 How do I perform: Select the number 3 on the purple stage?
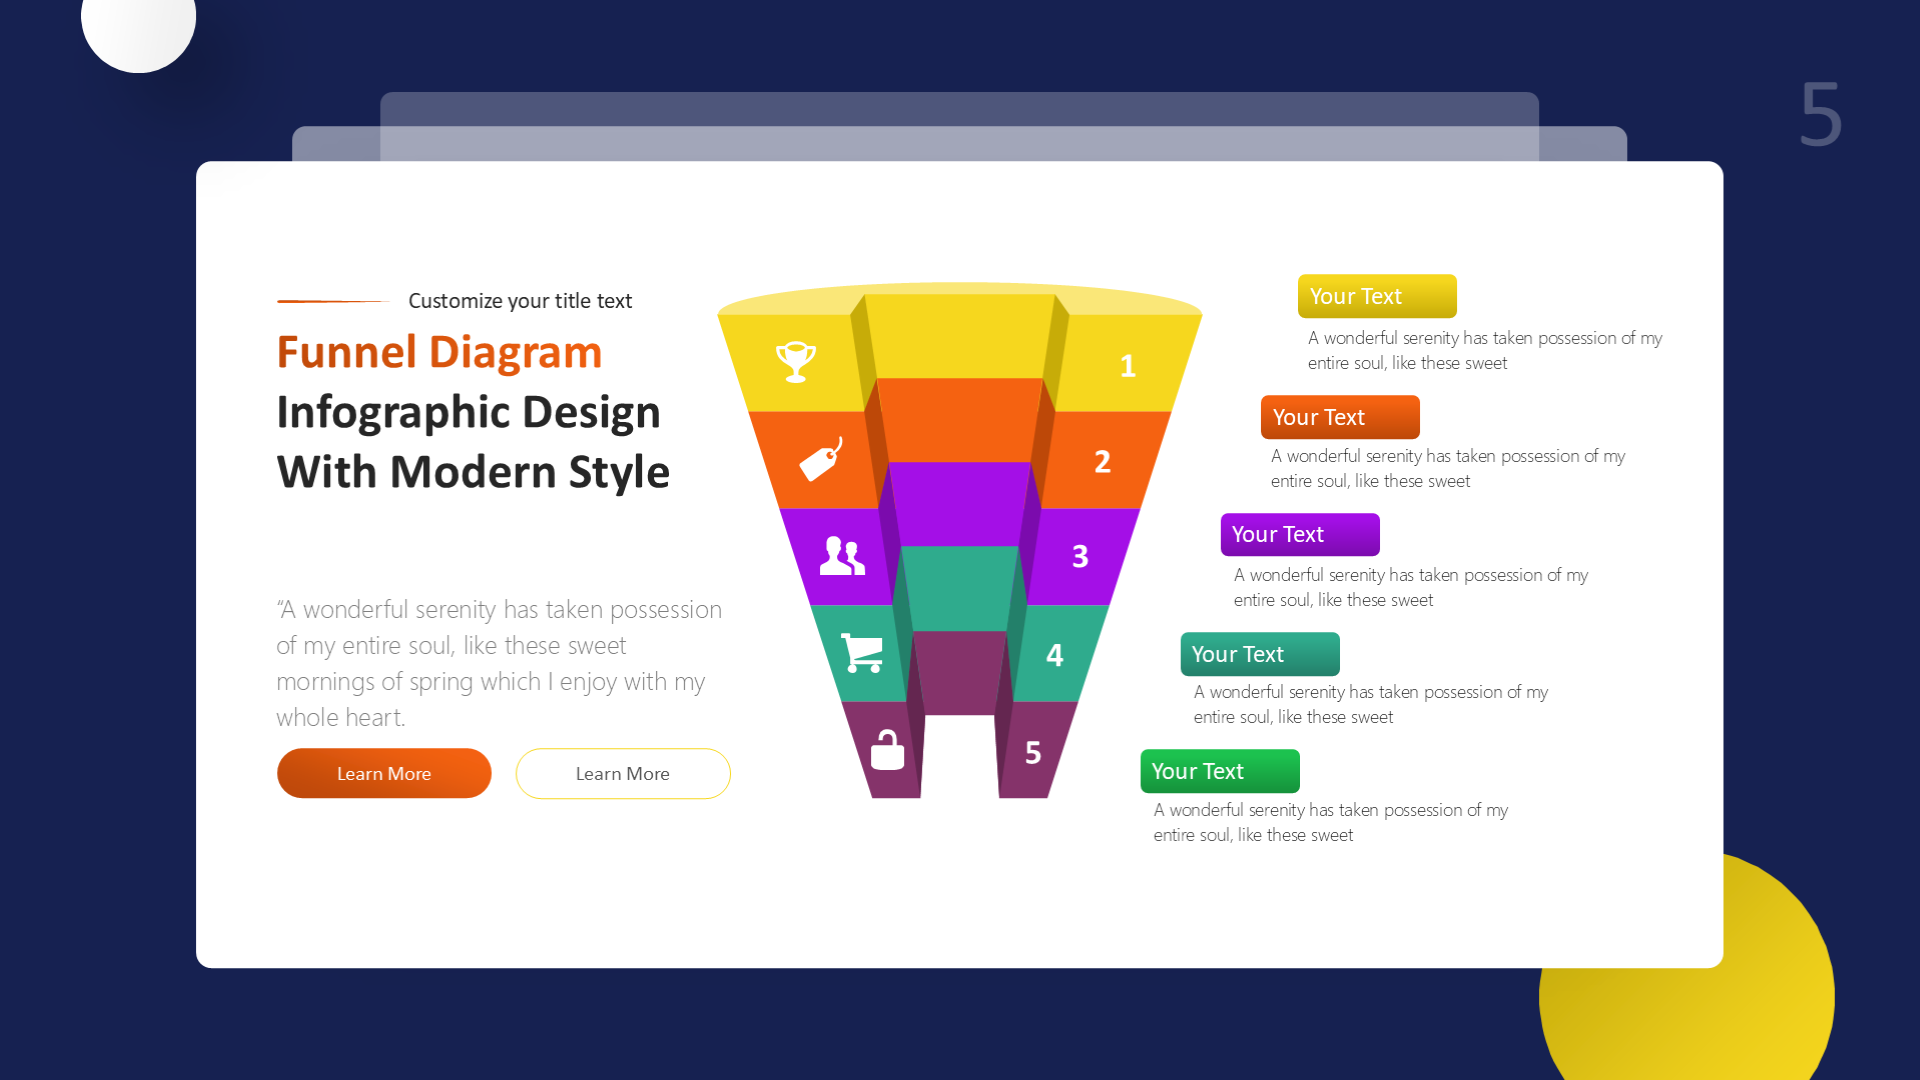[1080, 556]
